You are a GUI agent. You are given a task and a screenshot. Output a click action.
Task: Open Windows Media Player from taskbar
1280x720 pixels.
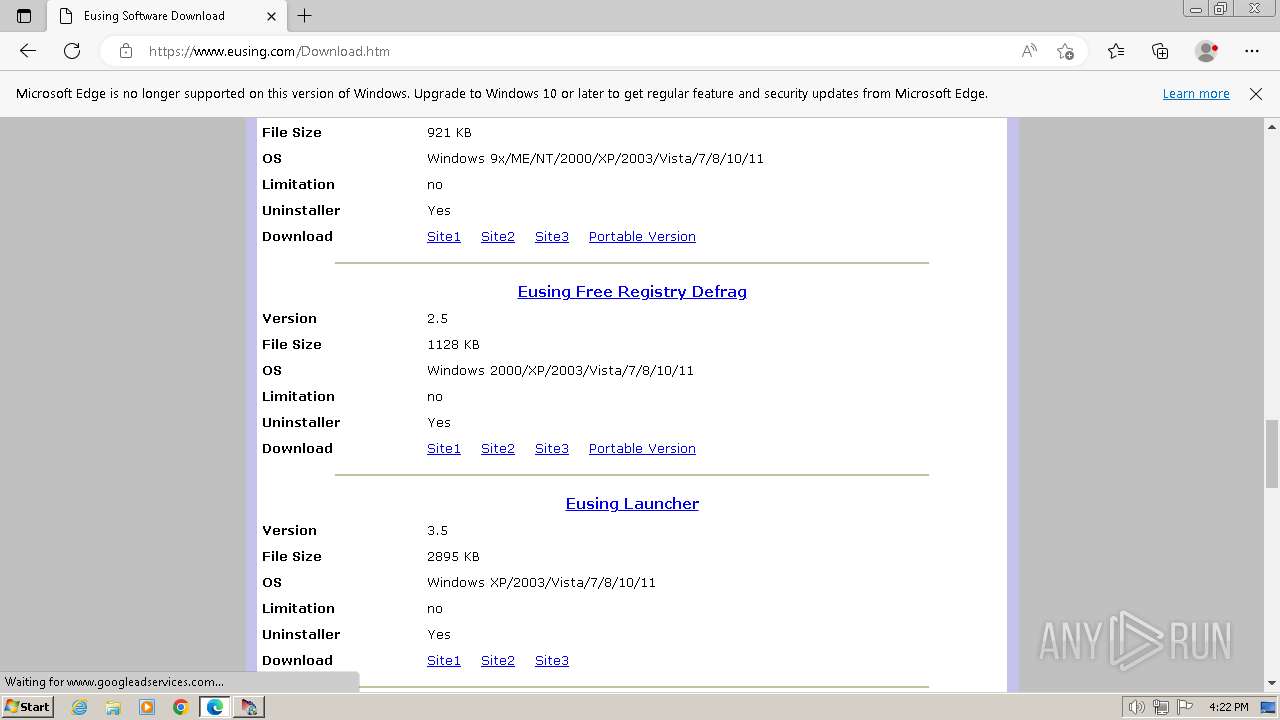pyautogui.click(x=147, y=707)
